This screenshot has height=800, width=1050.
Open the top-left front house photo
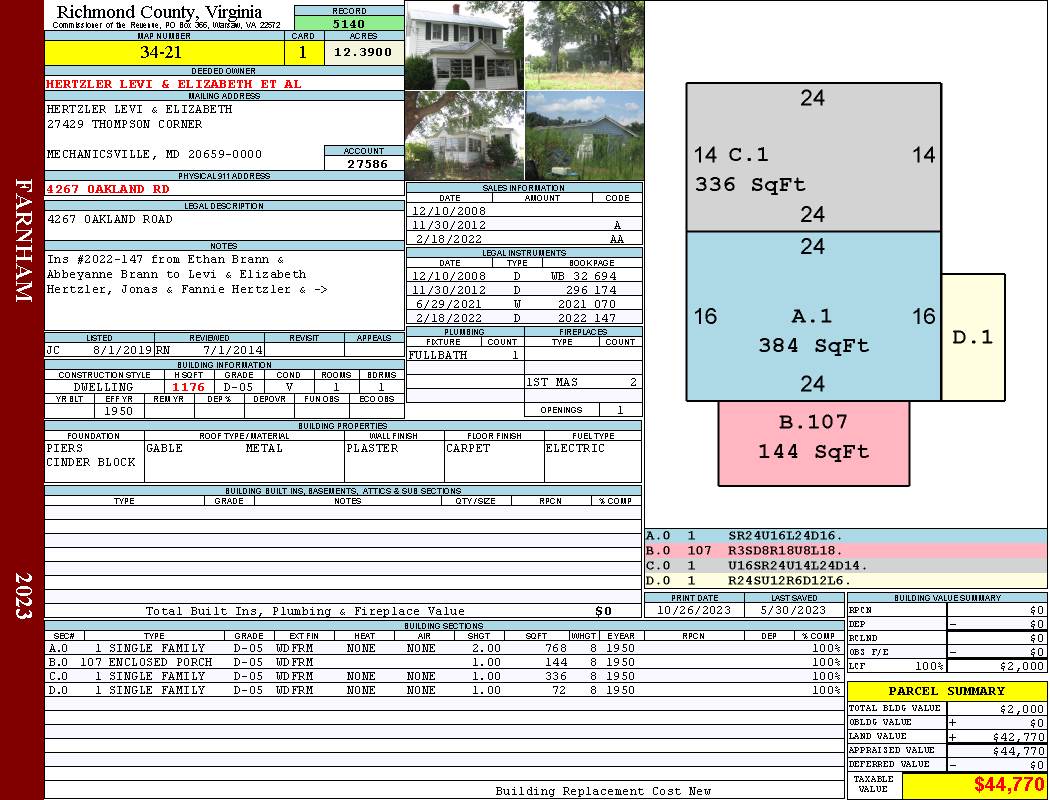(x=464, y=45)
